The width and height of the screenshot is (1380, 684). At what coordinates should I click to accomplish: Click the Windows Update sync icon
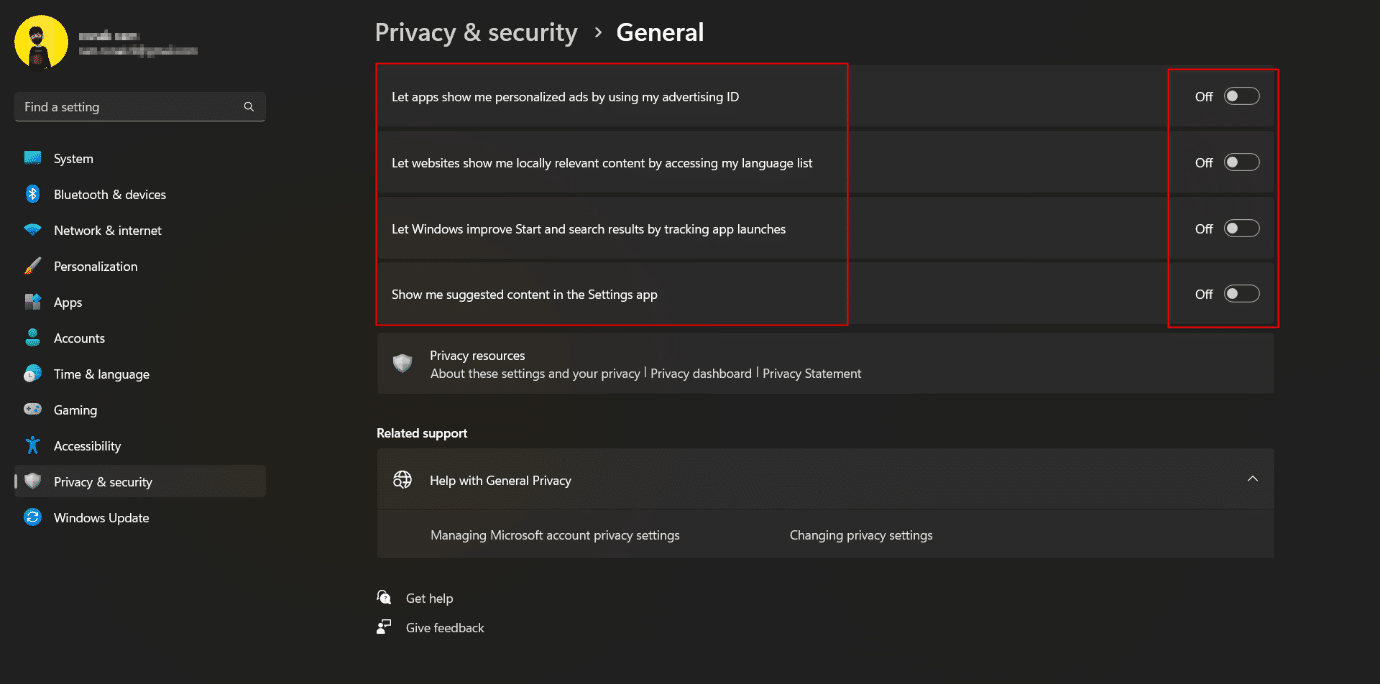click(33, 518)
